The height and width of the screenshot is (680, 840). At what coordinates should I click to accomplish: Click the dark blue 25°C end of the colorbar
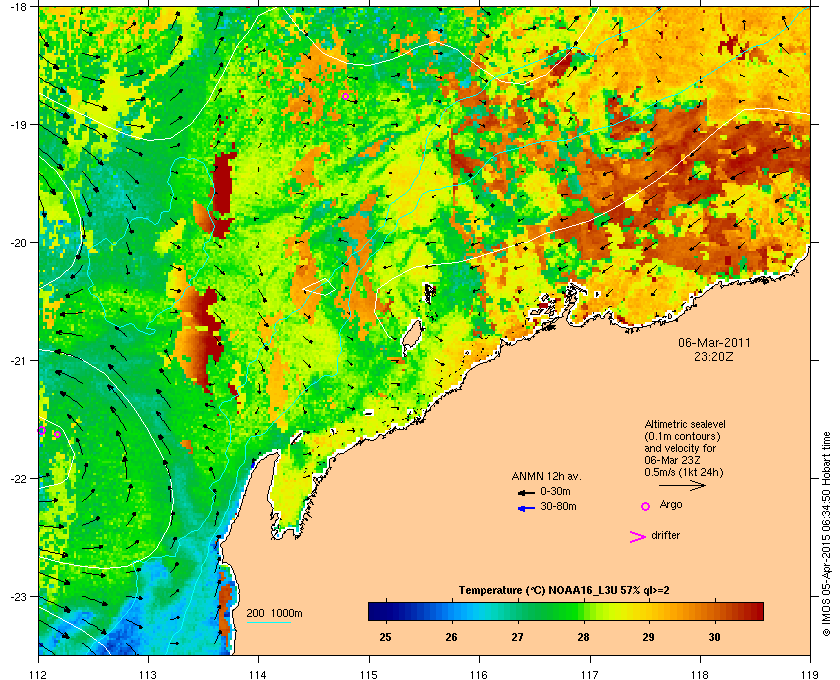(375, 611)
